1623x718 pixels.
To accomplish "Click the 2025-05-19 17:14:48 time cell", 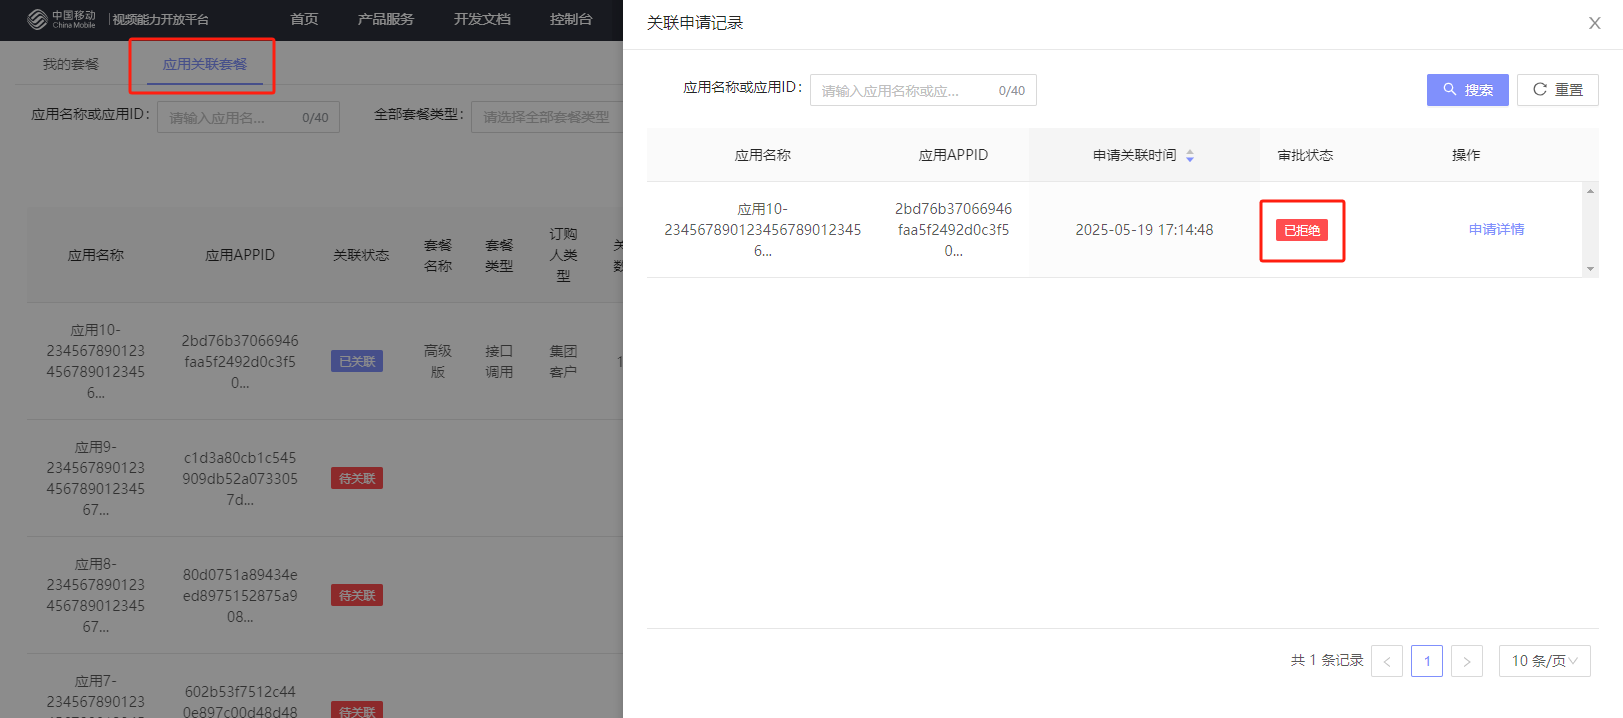I will pyautogui.click(x=1144, y=230).
